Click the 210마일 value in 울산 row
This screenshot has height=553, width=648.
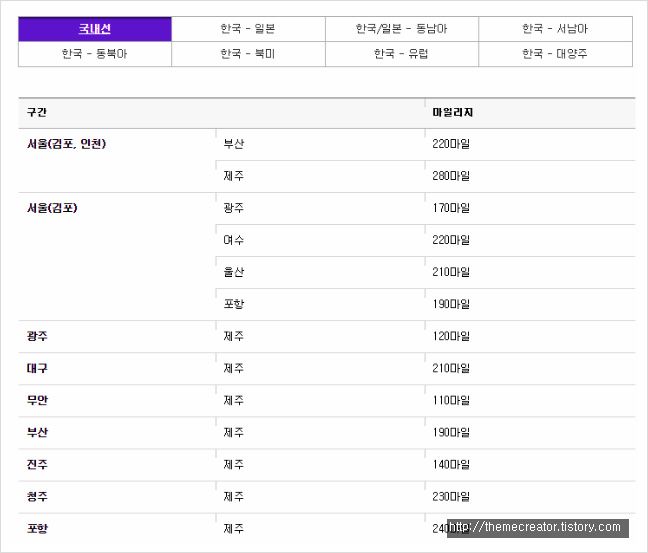(x=451, y=272)
